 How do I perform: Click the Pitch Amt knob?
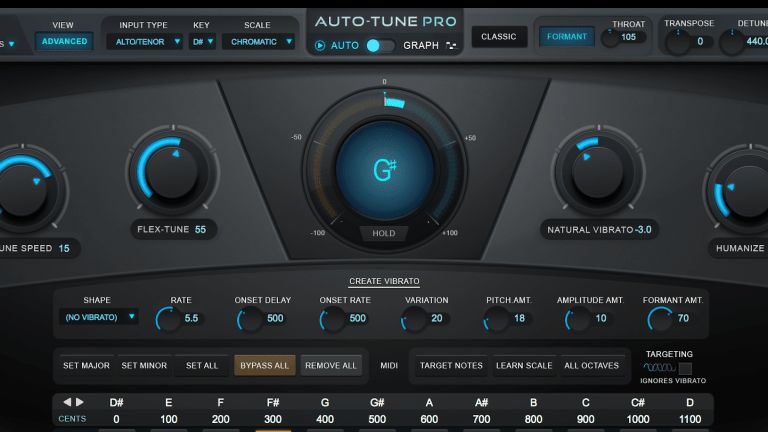click(x=495, y=319)
